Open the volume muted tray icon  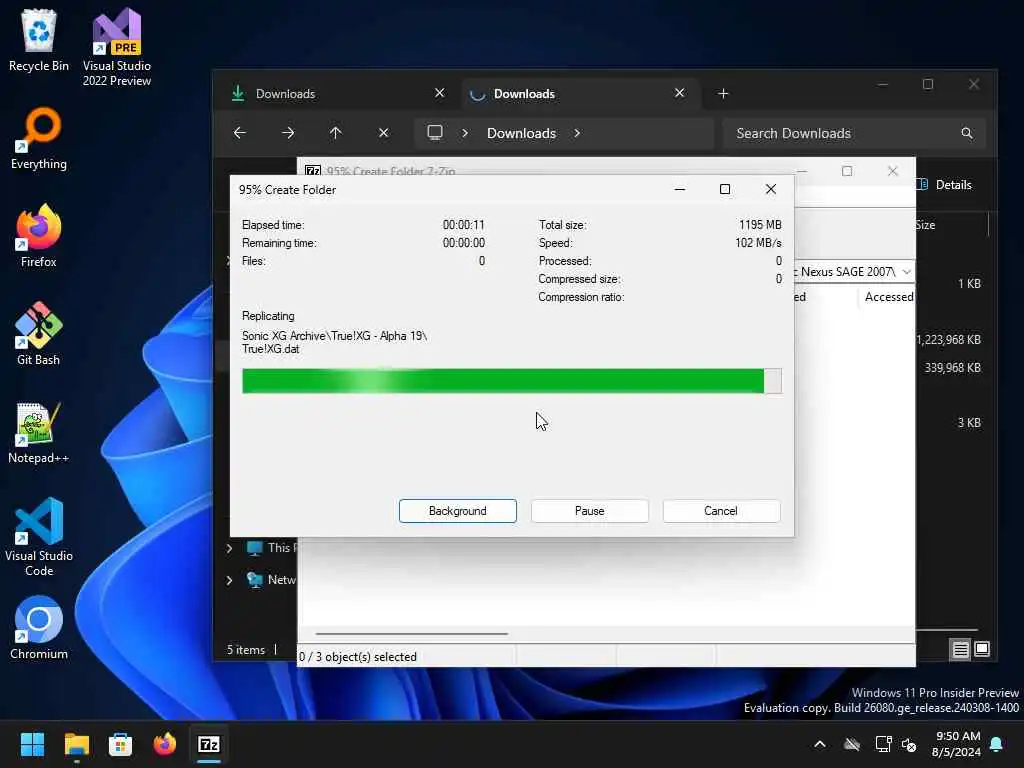[909, 744]
